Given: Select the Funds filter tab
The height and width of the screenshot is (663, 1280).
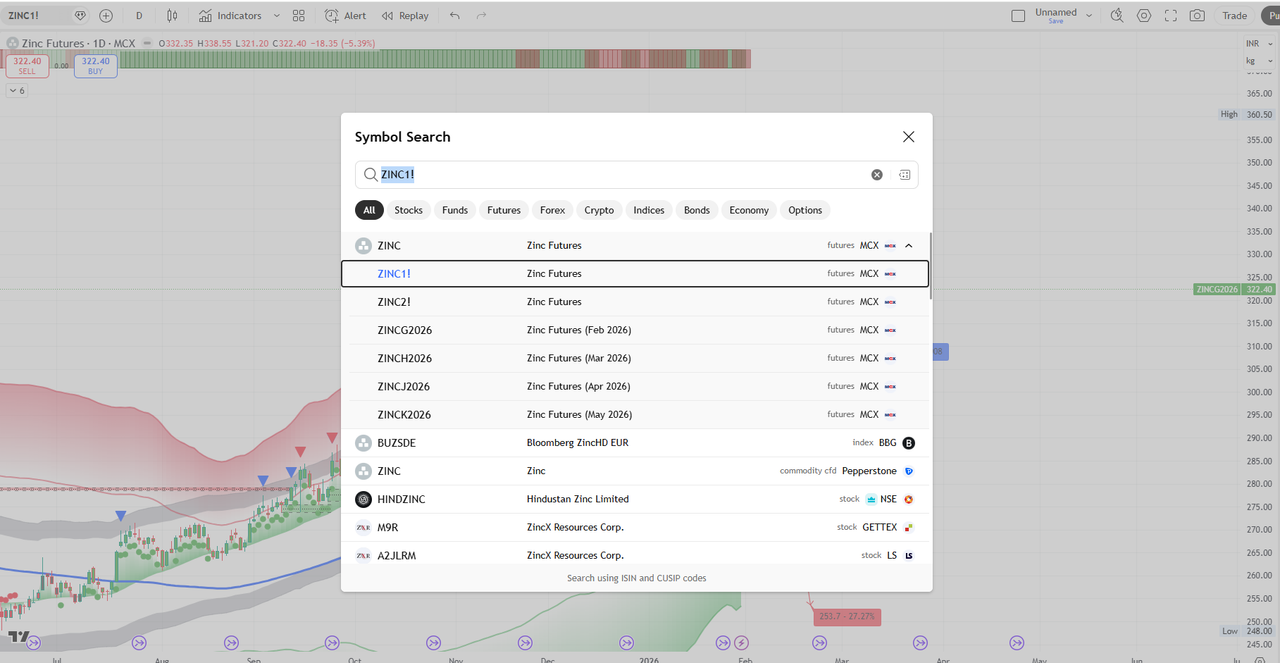Looking at the screenshot, I should [x=455, y=210].
